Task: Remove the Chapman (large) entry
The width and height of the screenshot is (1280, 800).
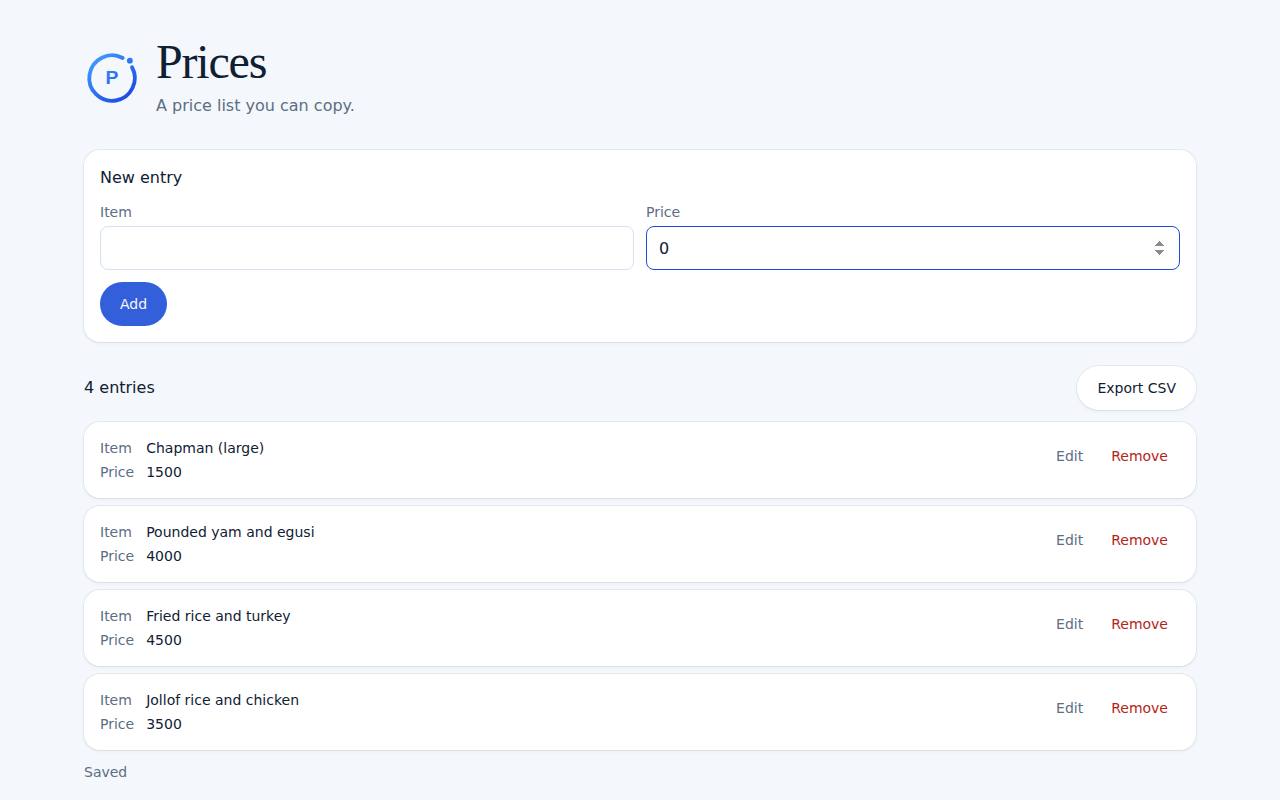Action: (x=1139, y=456)
